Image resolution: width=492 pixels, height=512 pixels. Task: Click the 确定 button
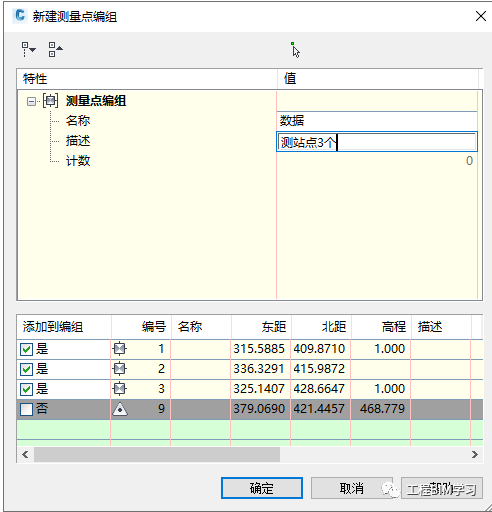pos(262,488)
